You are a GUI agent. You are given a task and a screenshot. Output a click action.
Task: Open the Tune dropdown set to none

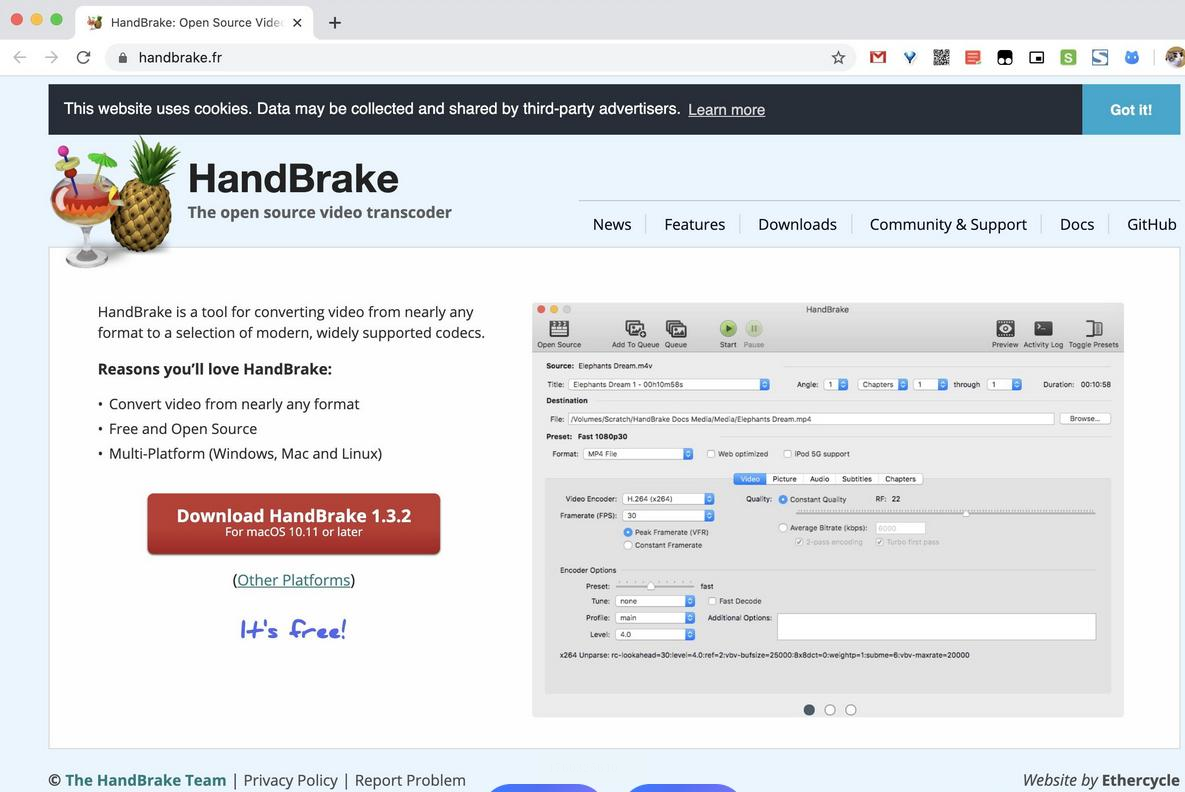[654, 601]
